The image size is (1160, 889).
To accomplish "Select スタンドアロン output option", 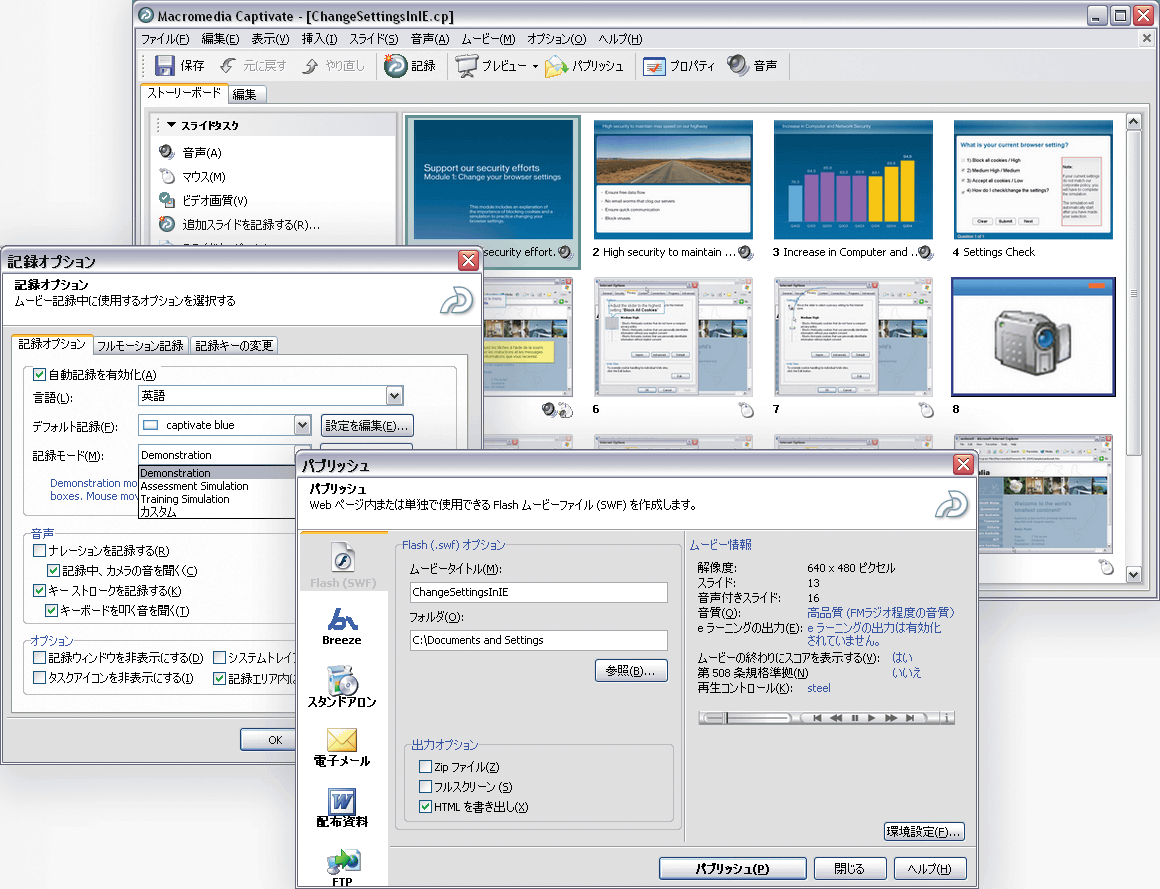I will 343,687.
